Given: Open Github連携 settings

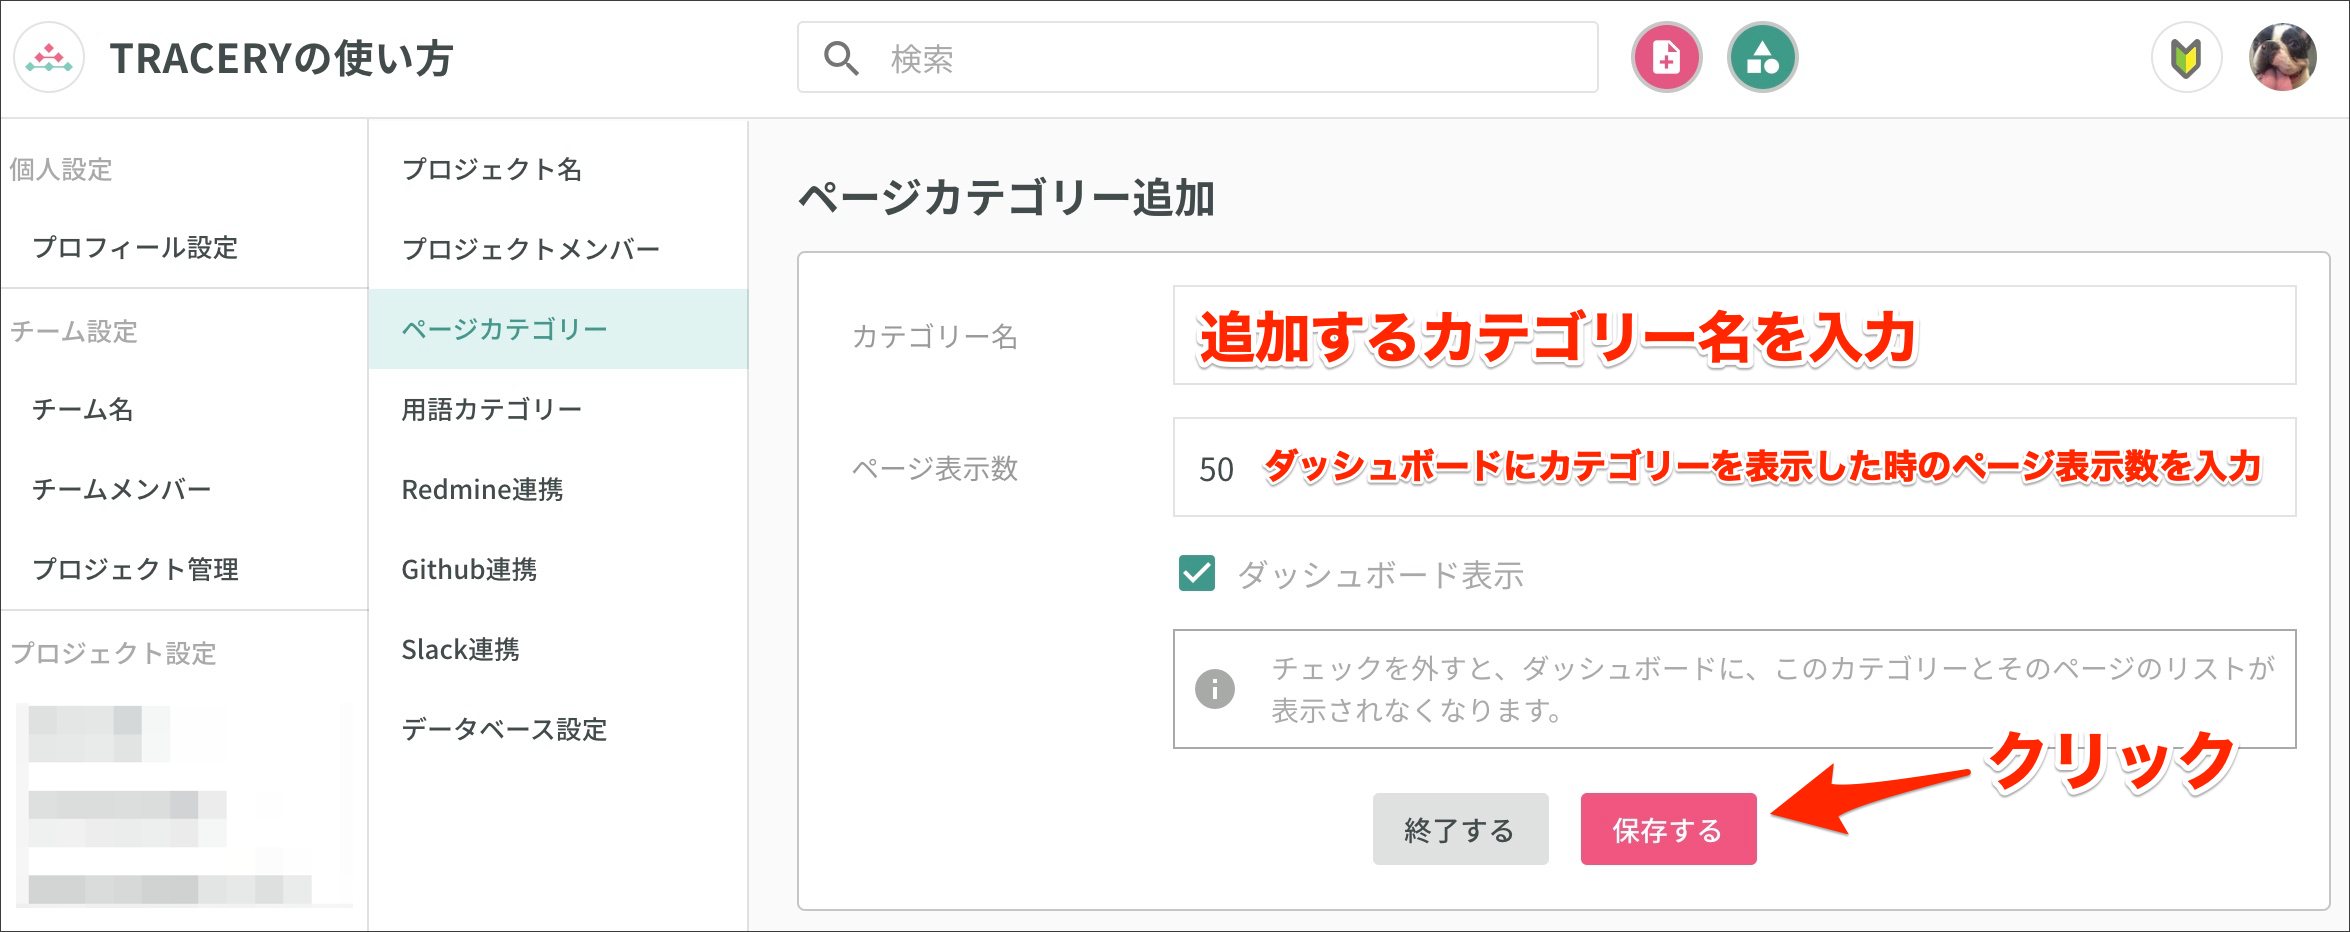Looking at the screenshot, I should coord(469,569).
